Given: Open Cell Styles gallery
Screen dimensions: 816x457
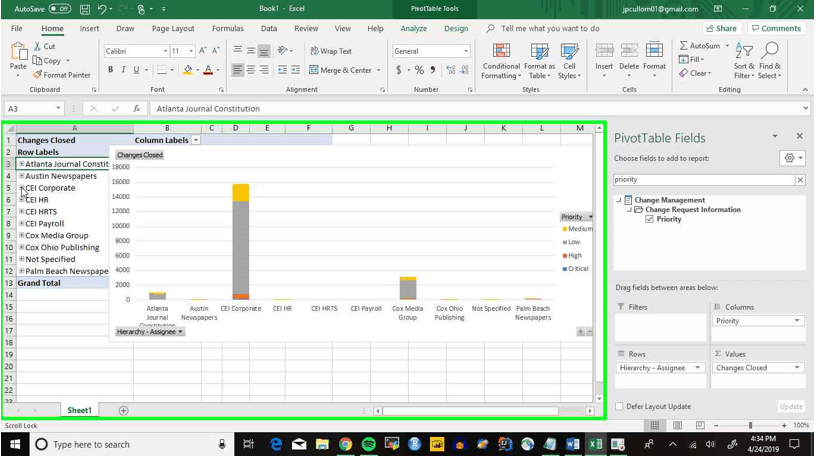Looking at the screenshot, I should (569, 61).
